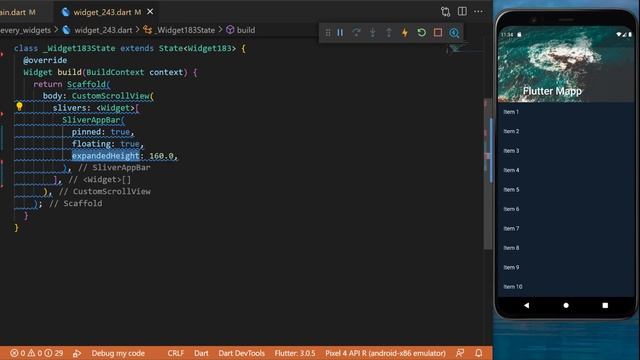The image size is (640, 360).
Task: Click the CustomScrollView class name
Action: [x=111, y=96]
